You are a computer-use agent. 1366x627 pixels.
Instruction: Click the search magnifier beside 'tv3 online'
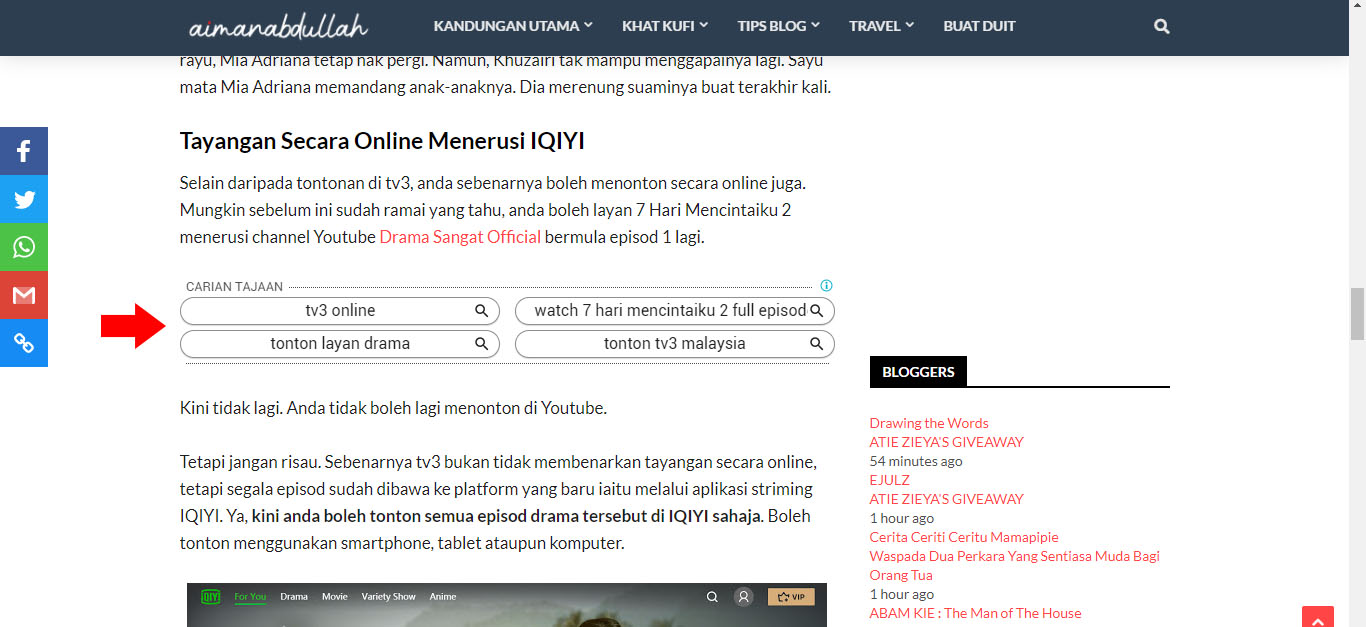[481, 311]
